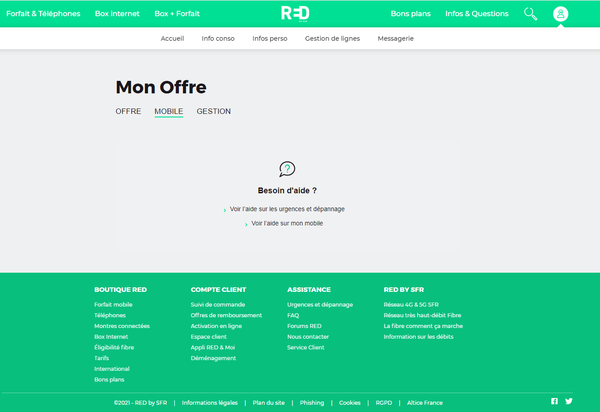Open Déménagement footer link
The width and height of the screenshot is (600, 412).
(213, 358)
